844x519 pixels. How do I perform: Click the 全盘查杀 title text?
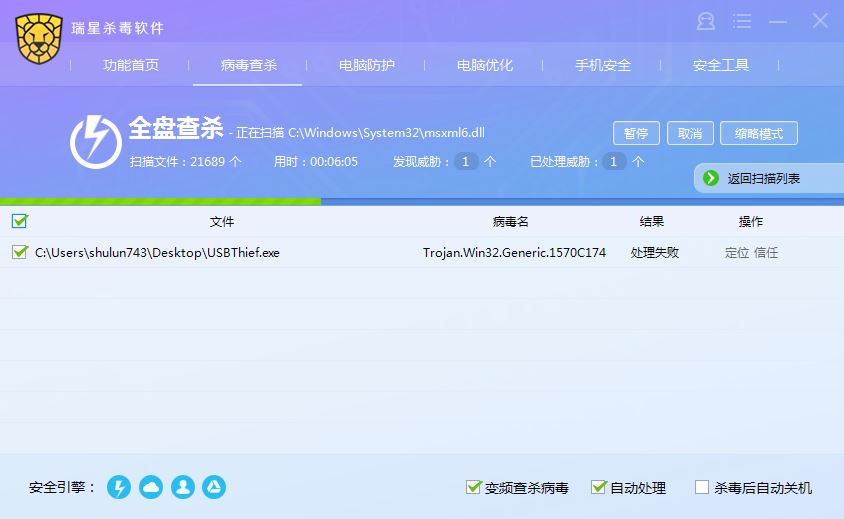[176, 128]
